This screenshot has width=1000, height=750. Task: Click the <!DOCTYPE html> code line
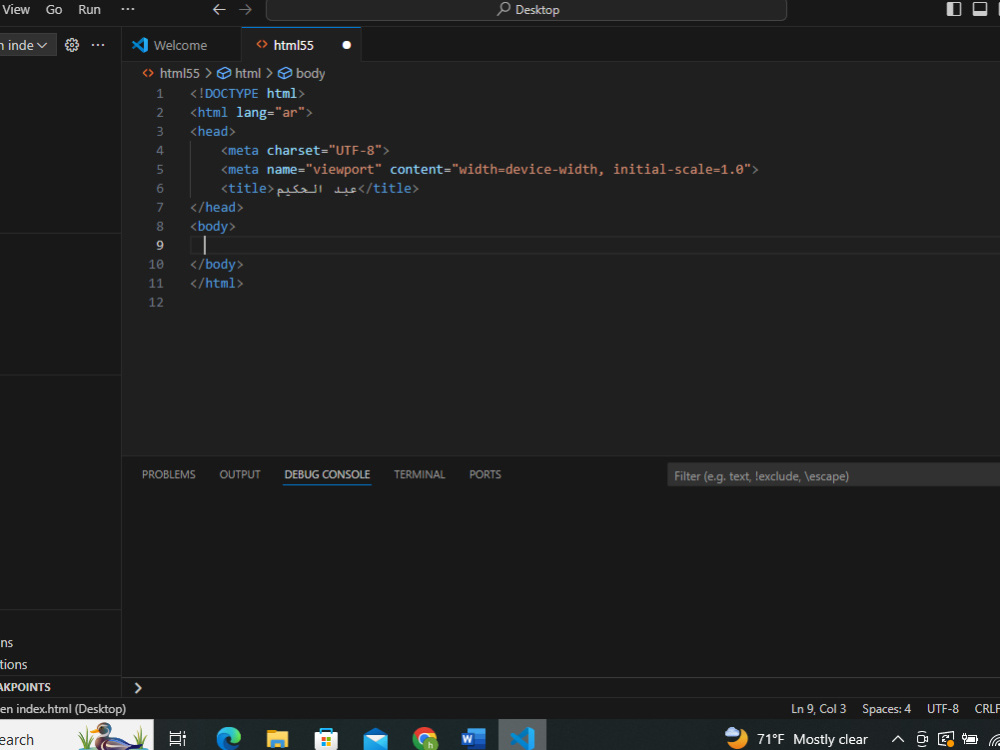247,94
